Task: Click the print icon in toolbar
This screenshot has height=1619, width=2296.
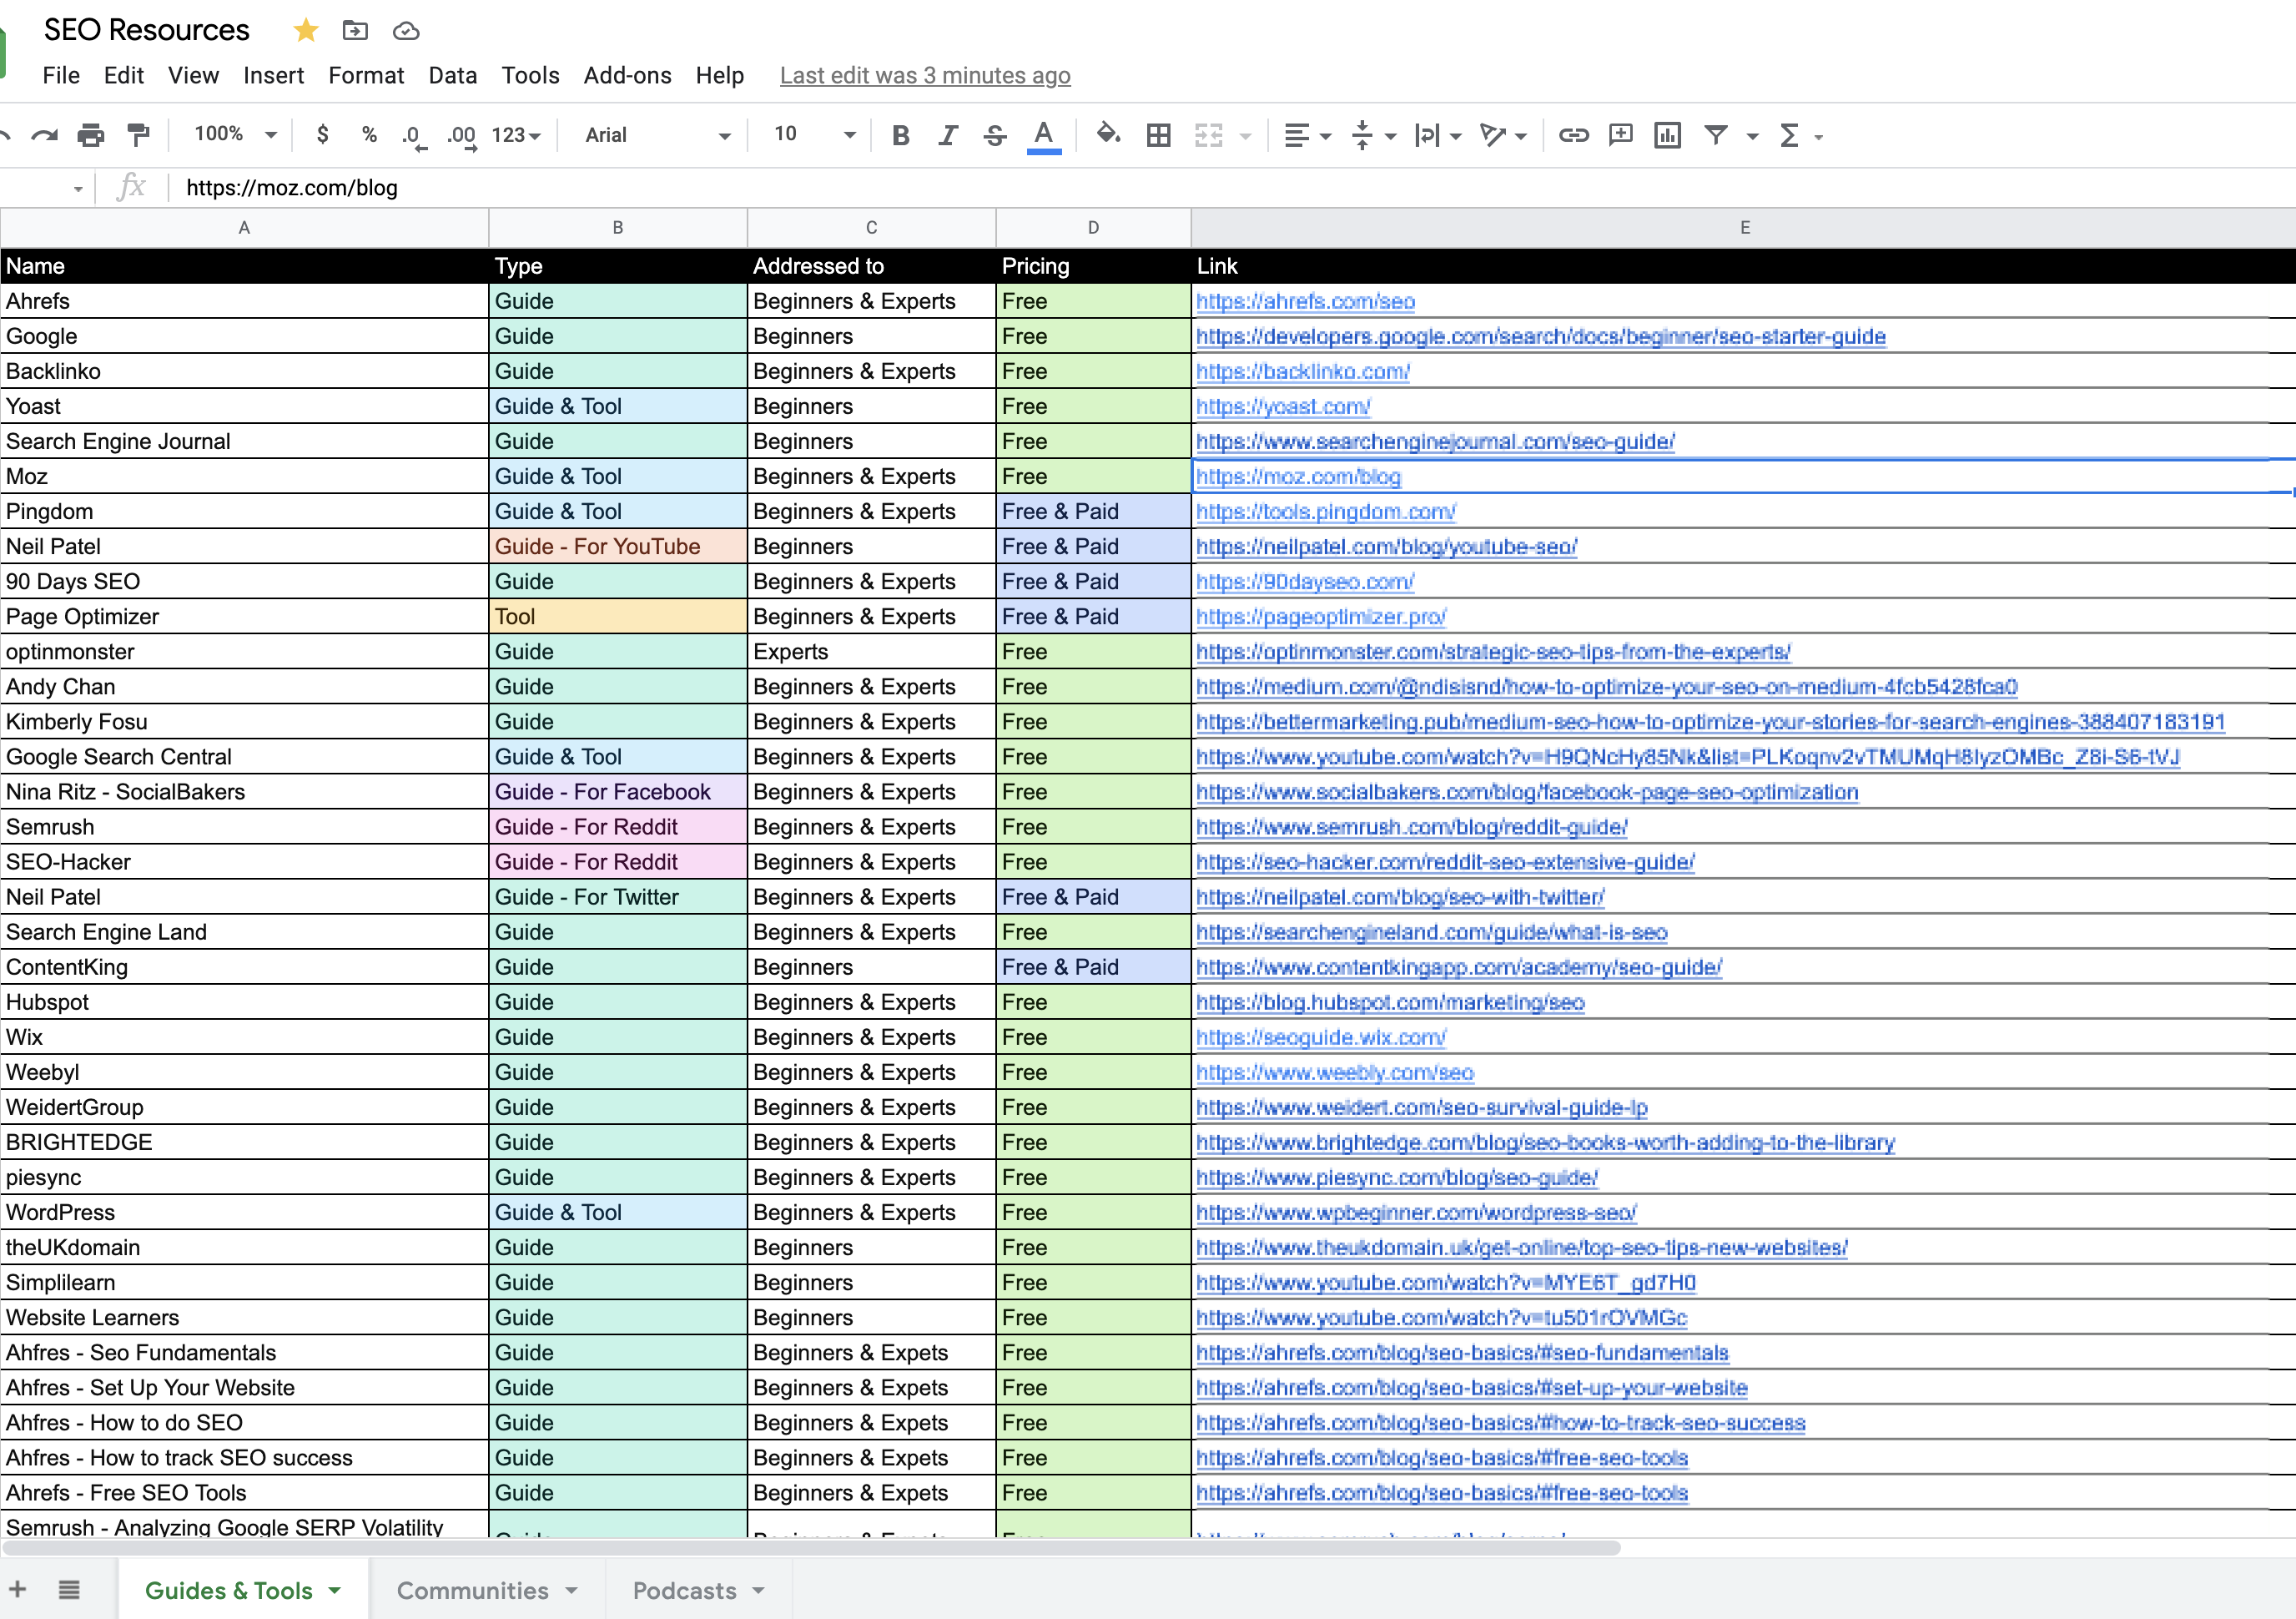Action: [91, 135]
